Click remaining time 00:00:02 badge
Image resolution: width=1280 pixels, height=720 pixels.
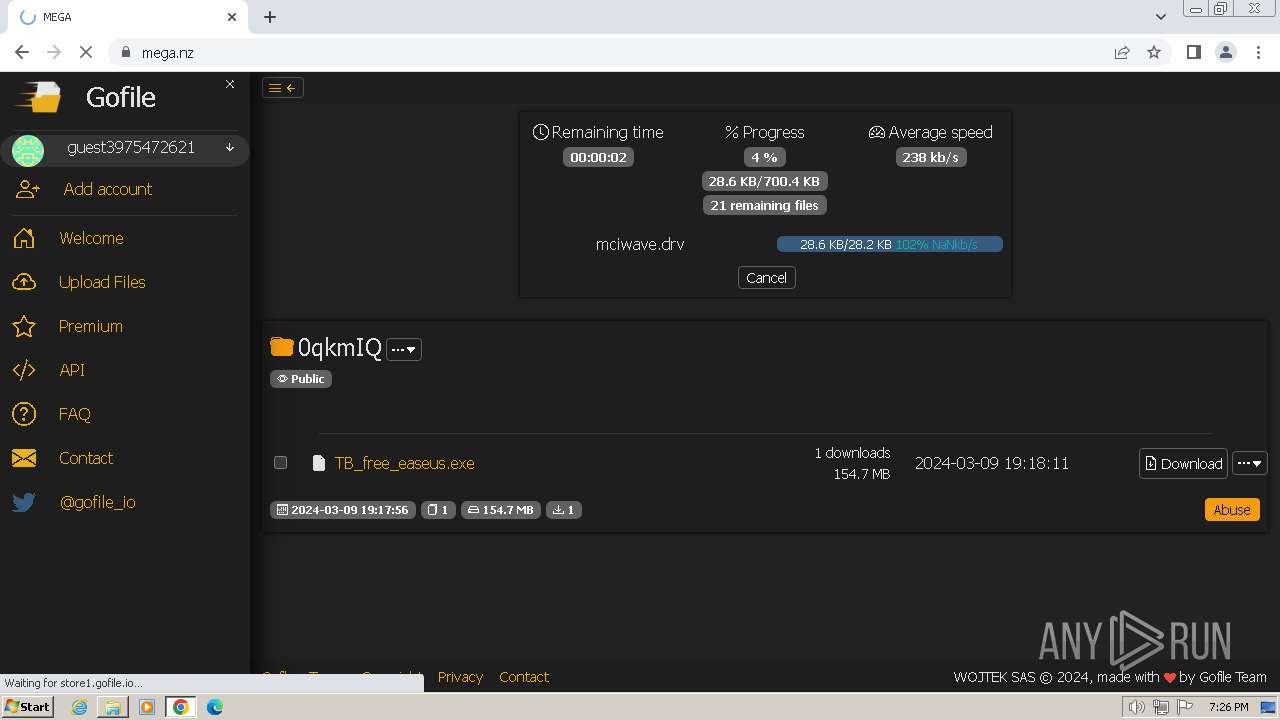point(598,157)
